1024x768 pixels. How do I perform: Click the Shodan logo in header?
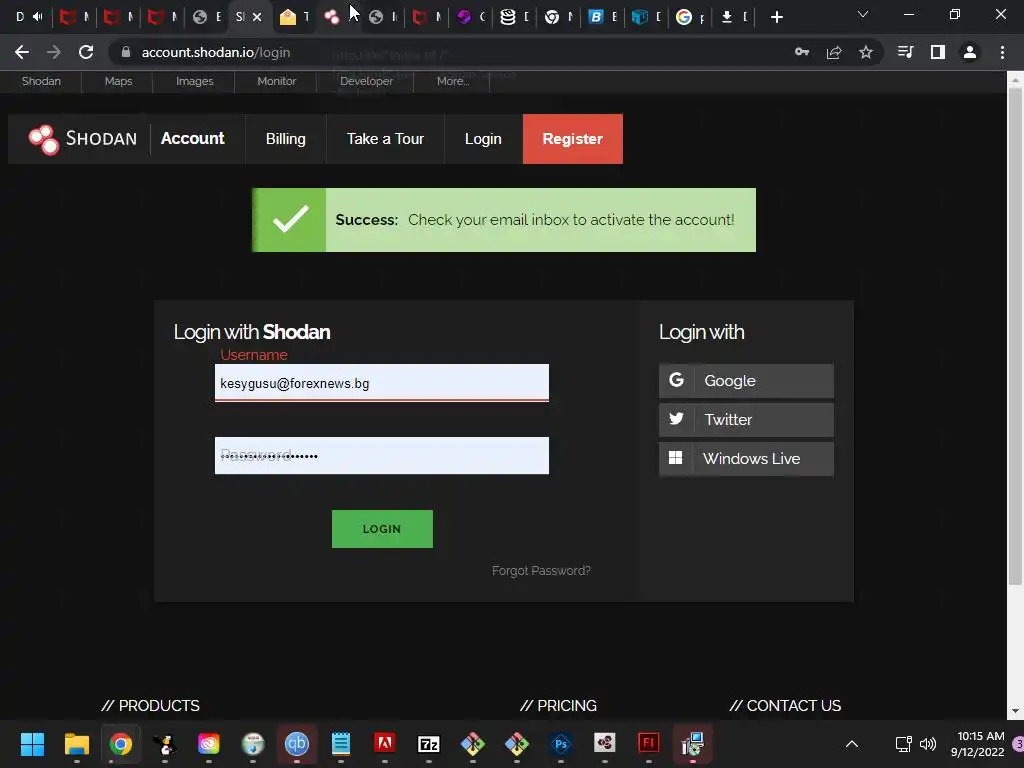click(82, 139)
